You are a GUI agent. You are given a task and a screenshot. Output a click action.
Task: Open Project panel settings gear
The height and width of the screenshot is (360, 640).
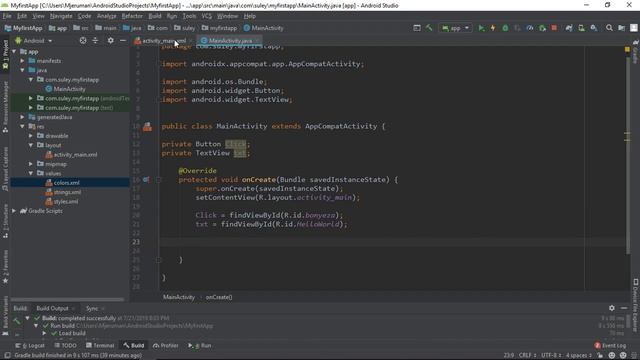111,40
